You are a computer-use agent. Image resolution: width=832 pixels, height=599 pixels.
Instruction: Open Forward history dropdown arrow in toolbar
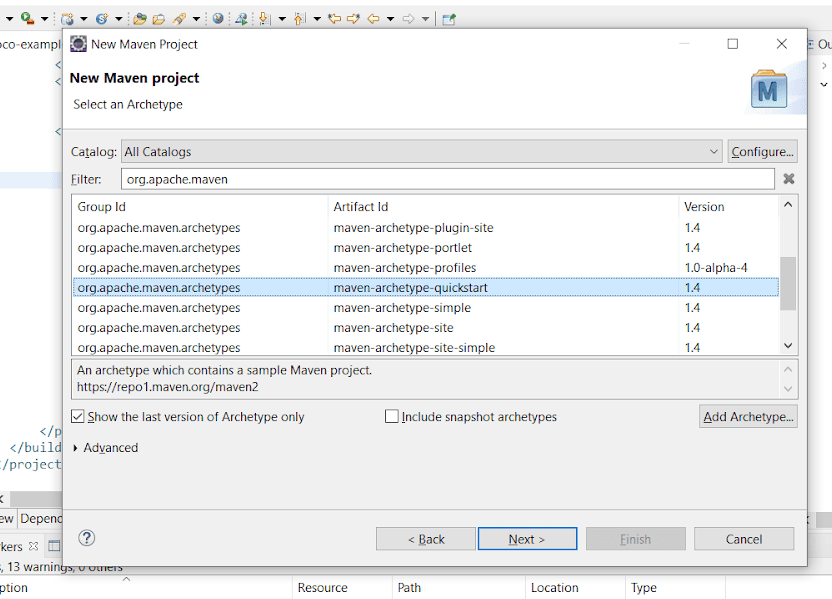click(426, 19)
